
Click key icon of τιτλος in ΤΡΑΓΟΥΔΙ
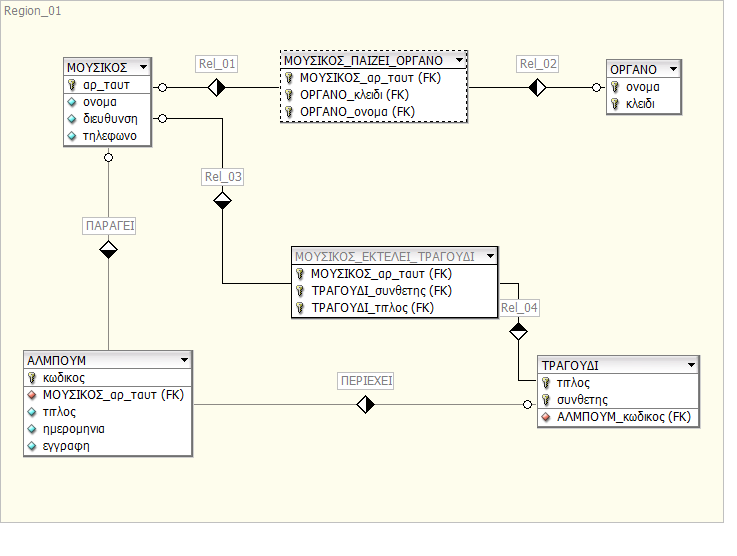tap(546, 383)
